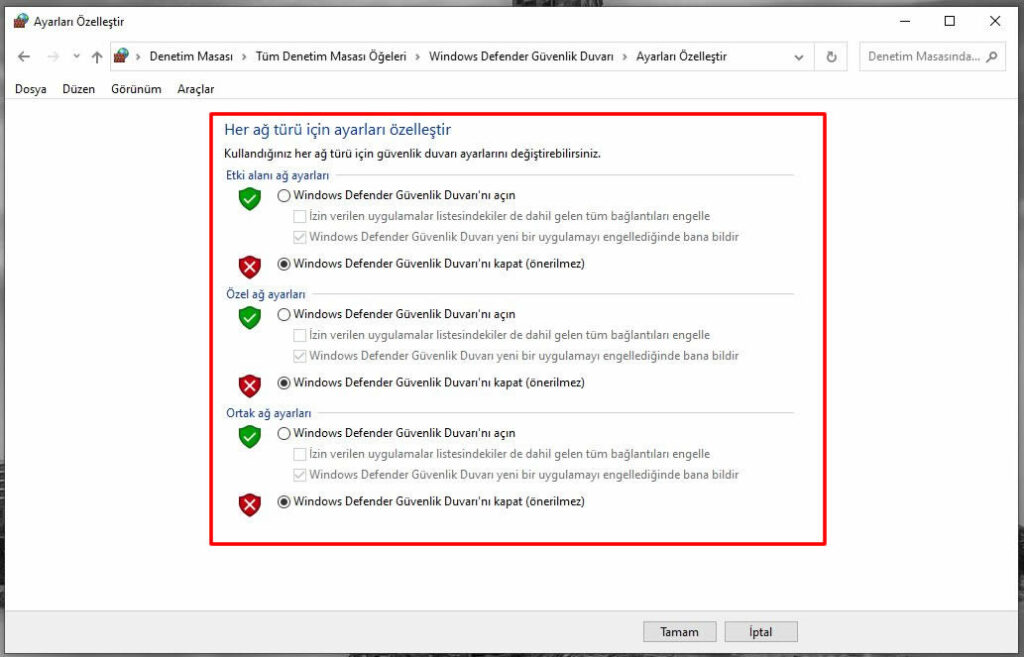Click the search magnifier icon
The width and height of the screenshot is (1024, 657).
tap(992, 57)
